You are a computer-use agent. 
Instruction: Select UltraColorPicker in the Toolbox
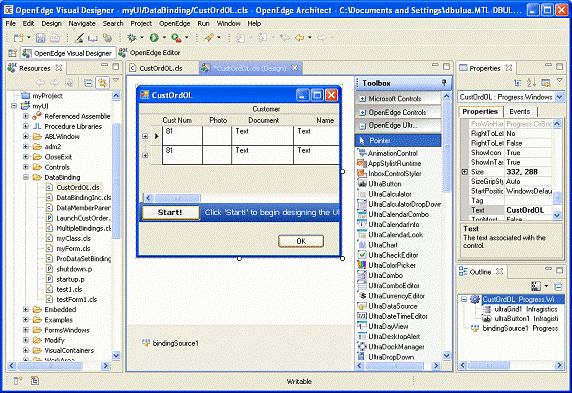click(391, 265)
